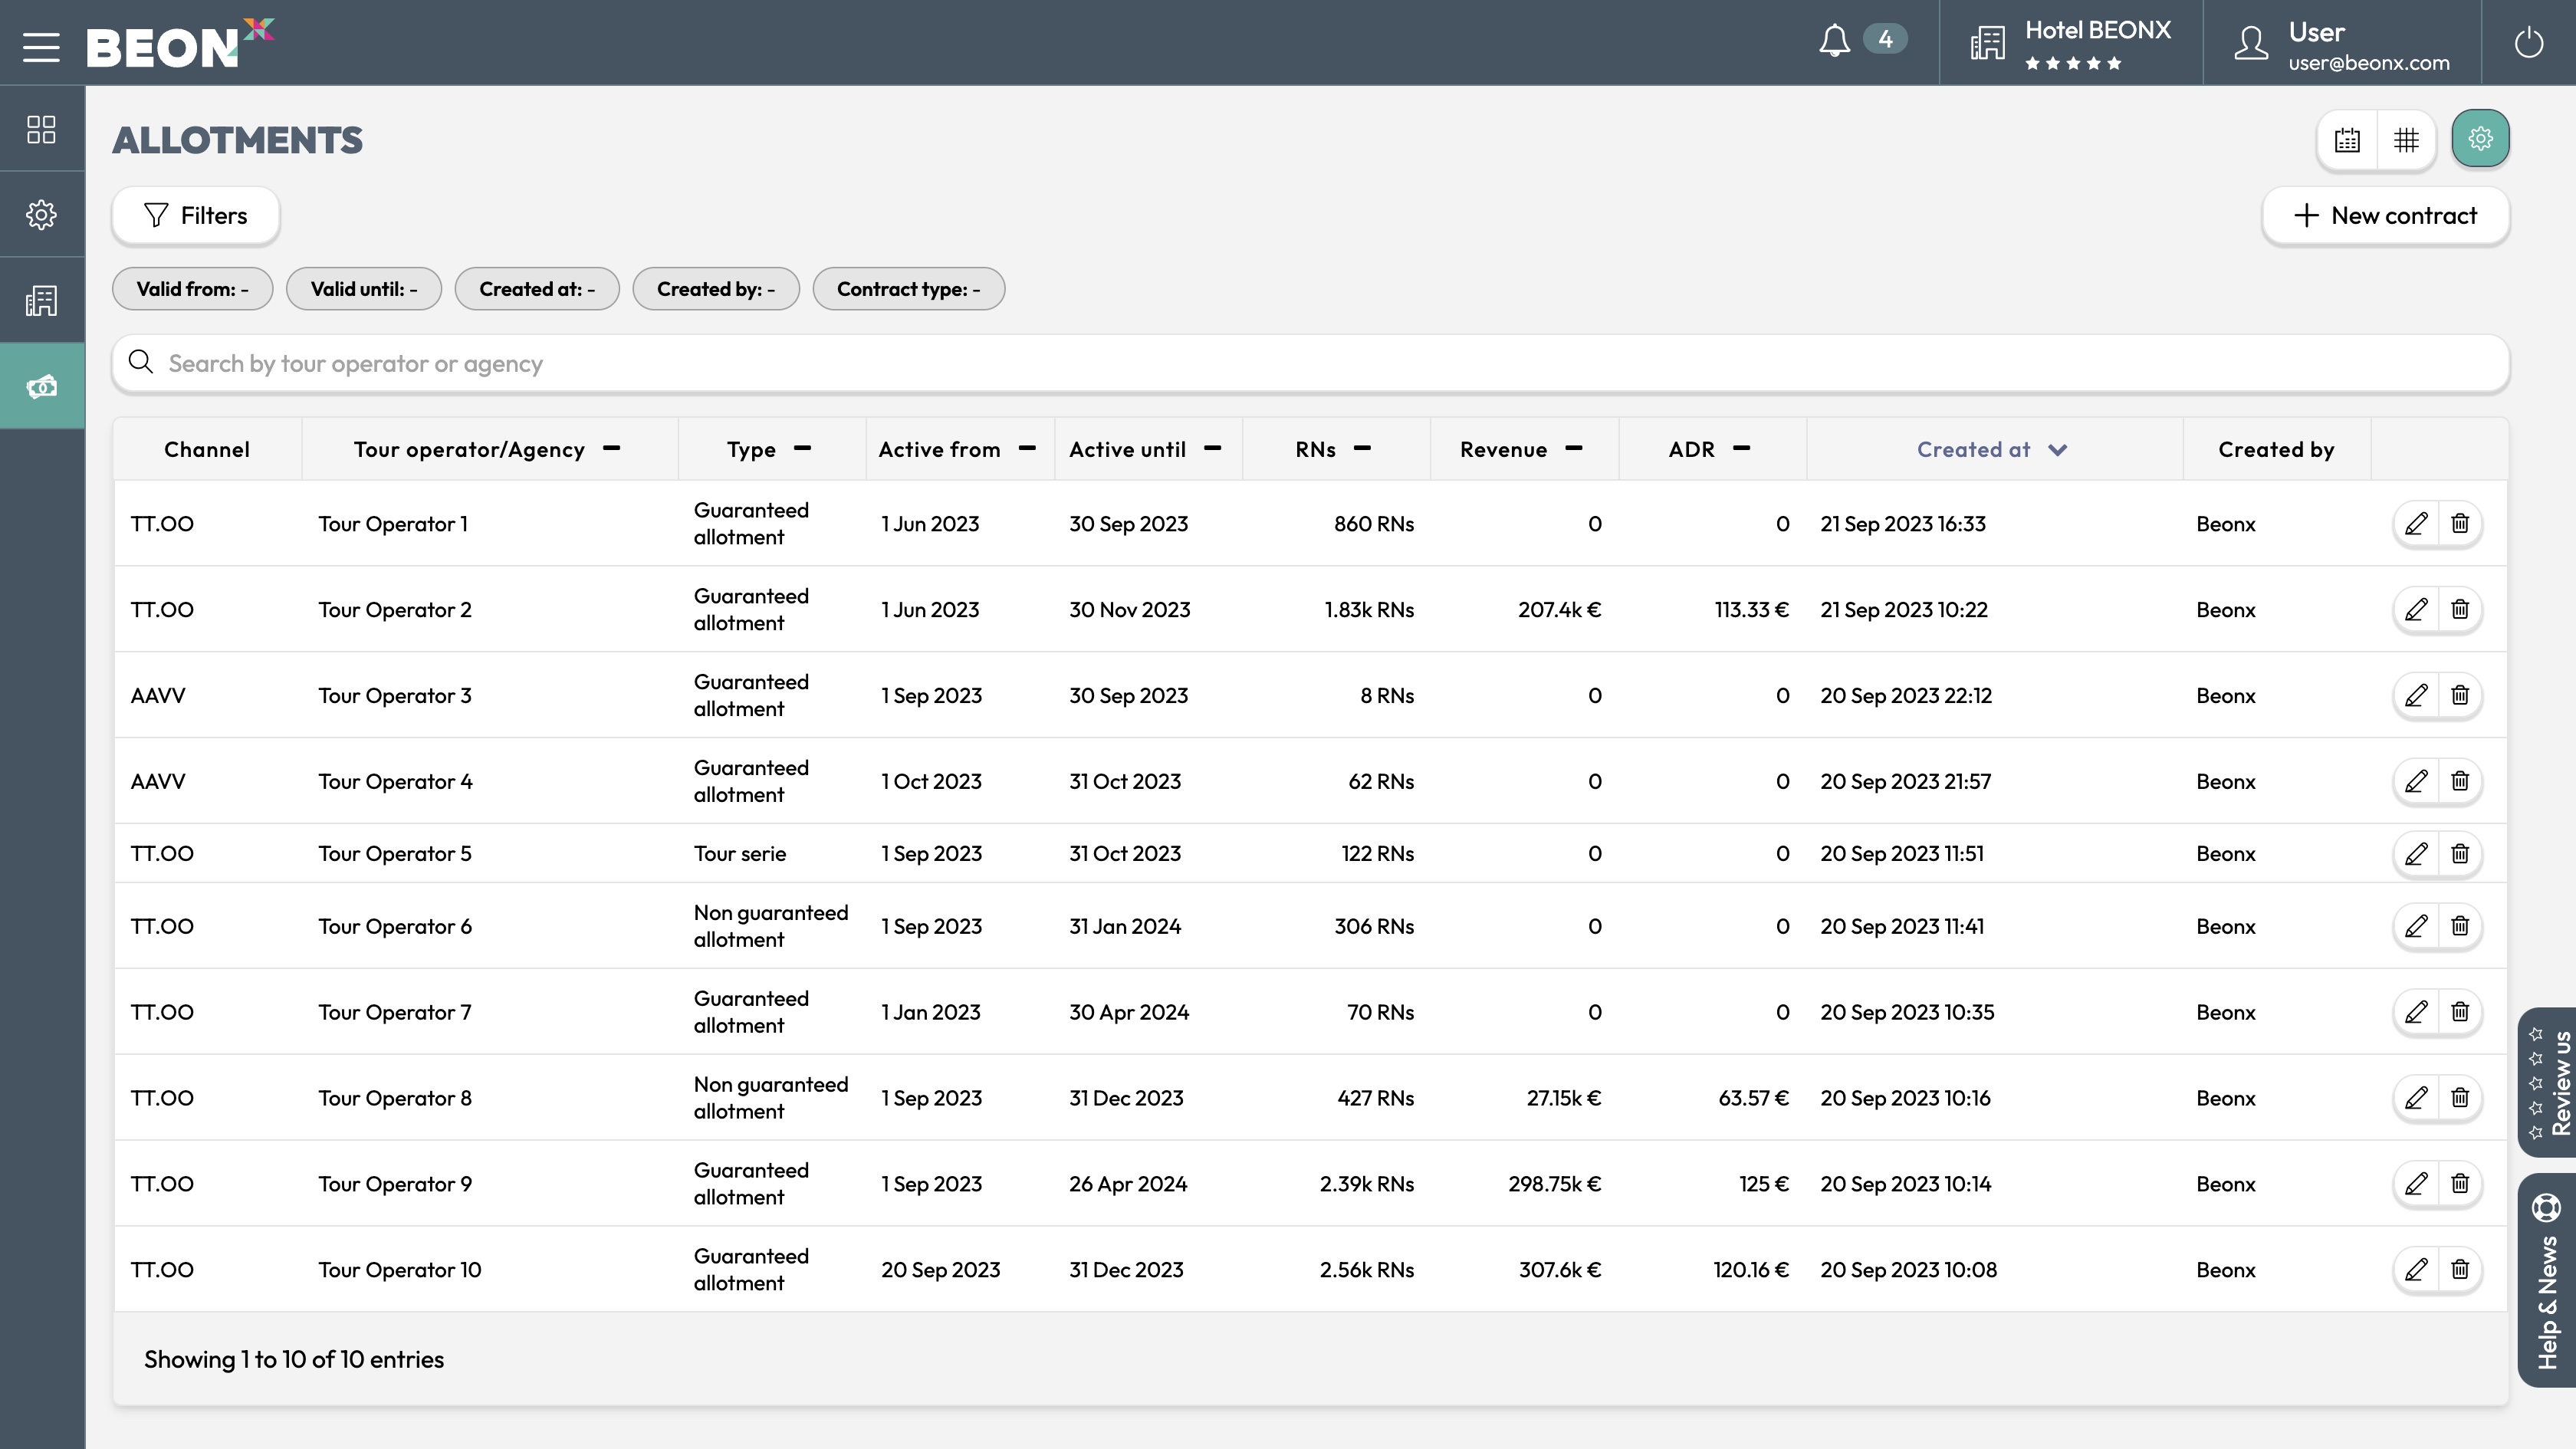Delete Tour Operator 2 contract
The width and height of the screenshot is (2576, 1449).
tap(2460, 609)
